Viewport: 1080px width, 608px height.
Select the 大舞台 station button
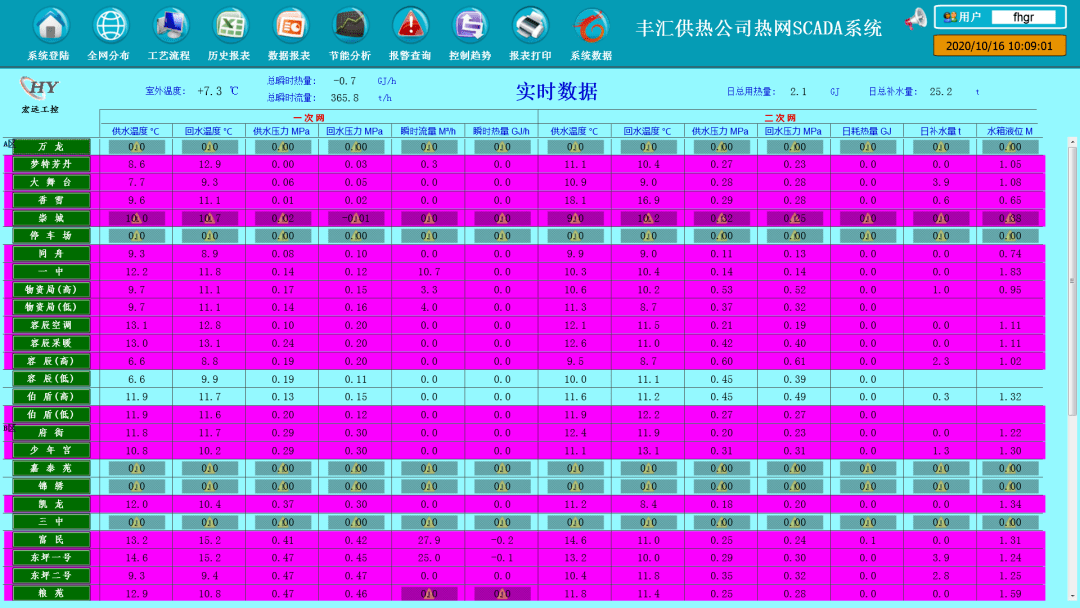pos(52,182)
